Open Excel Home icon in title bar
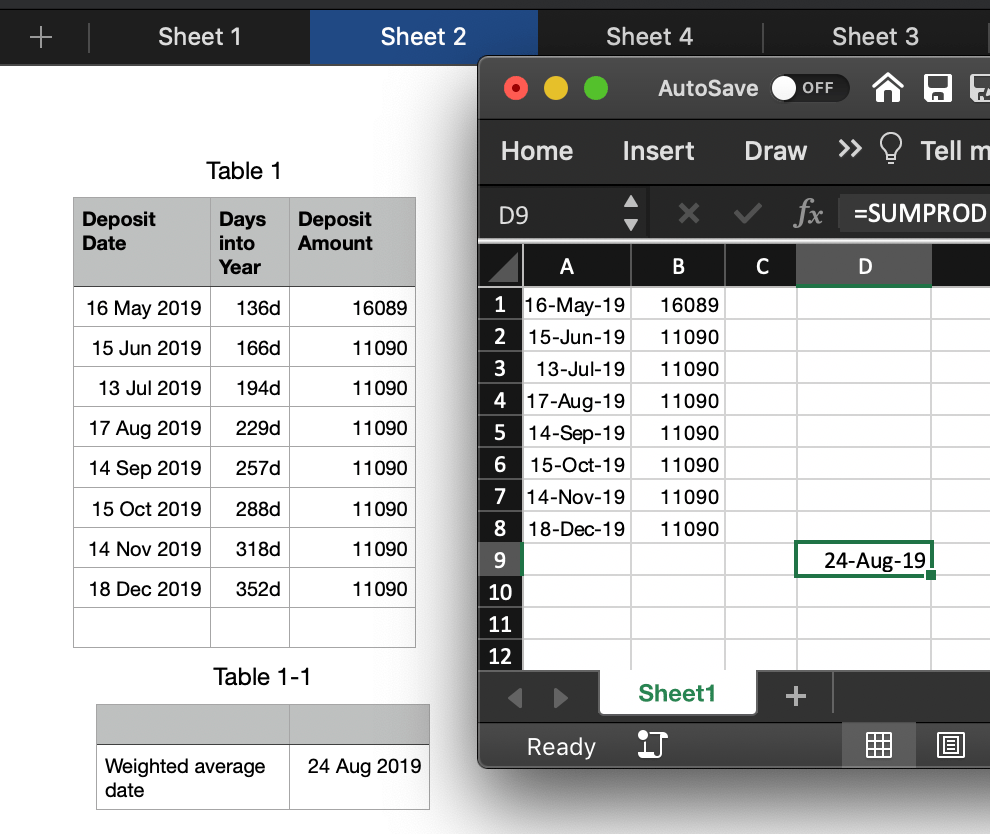 [888, 88]
